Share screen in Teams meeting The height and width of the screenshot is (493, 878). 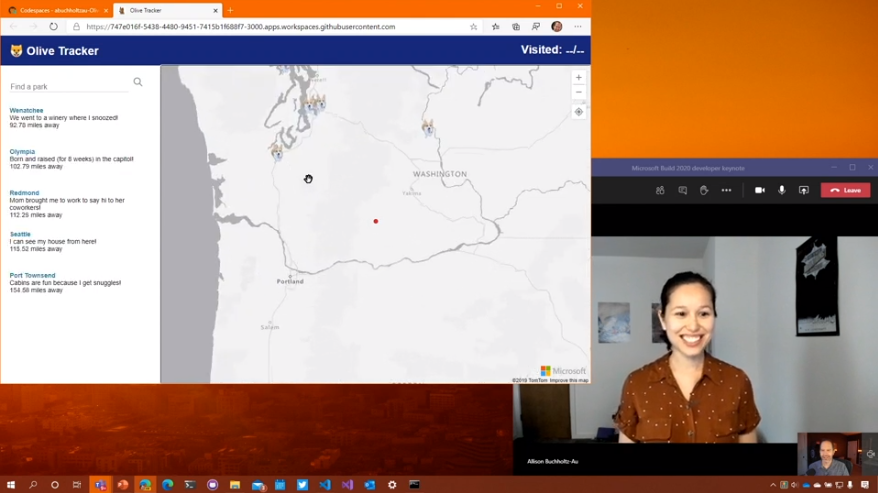[x=804, y=190]
